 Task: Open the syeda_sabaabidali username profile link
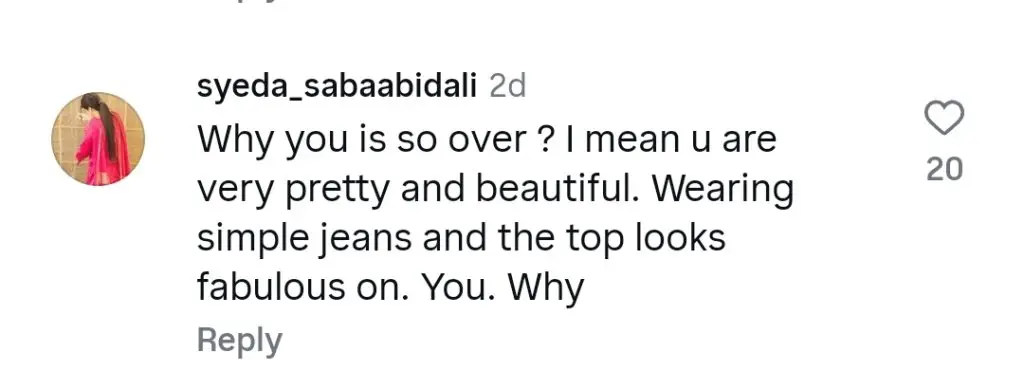click(337, 87)
